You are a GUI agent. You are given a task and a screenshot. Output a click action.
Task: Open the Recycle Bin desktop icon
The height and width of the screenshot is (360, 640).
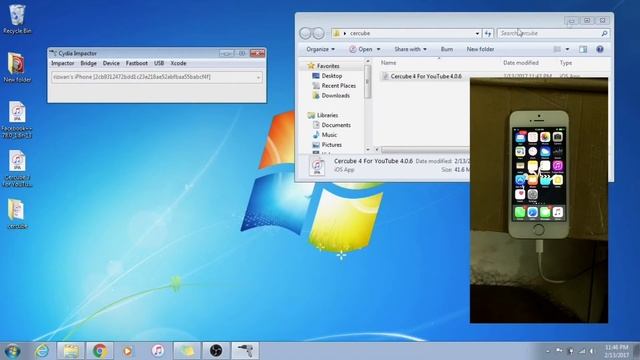(17, 19)
